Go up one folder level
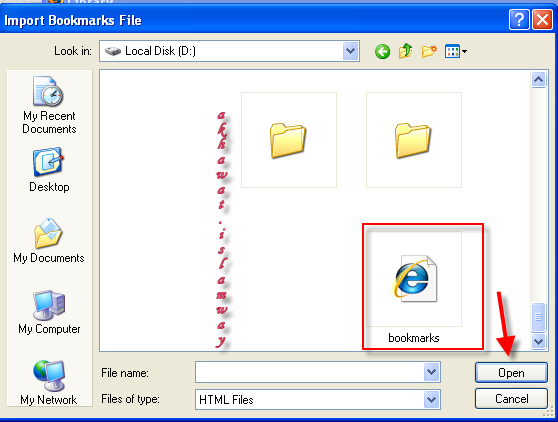Viewport: 558px width, 422px height. tap(405, 51)
